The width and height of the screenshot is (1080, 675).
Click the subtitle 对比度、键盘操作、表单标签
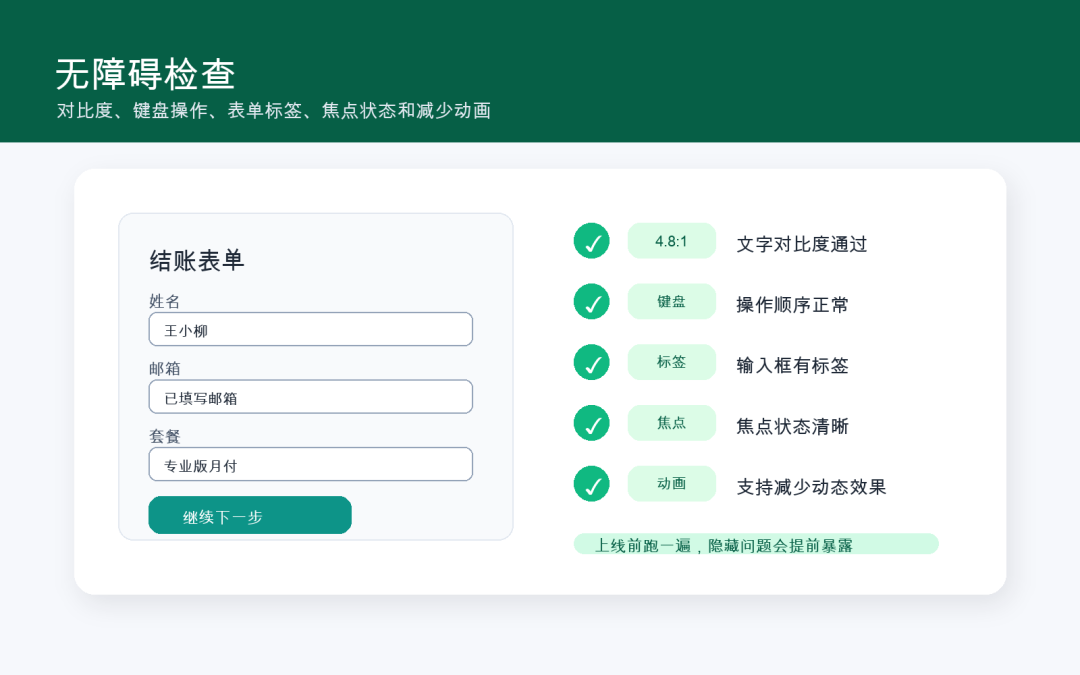click(x=273, y=110)
